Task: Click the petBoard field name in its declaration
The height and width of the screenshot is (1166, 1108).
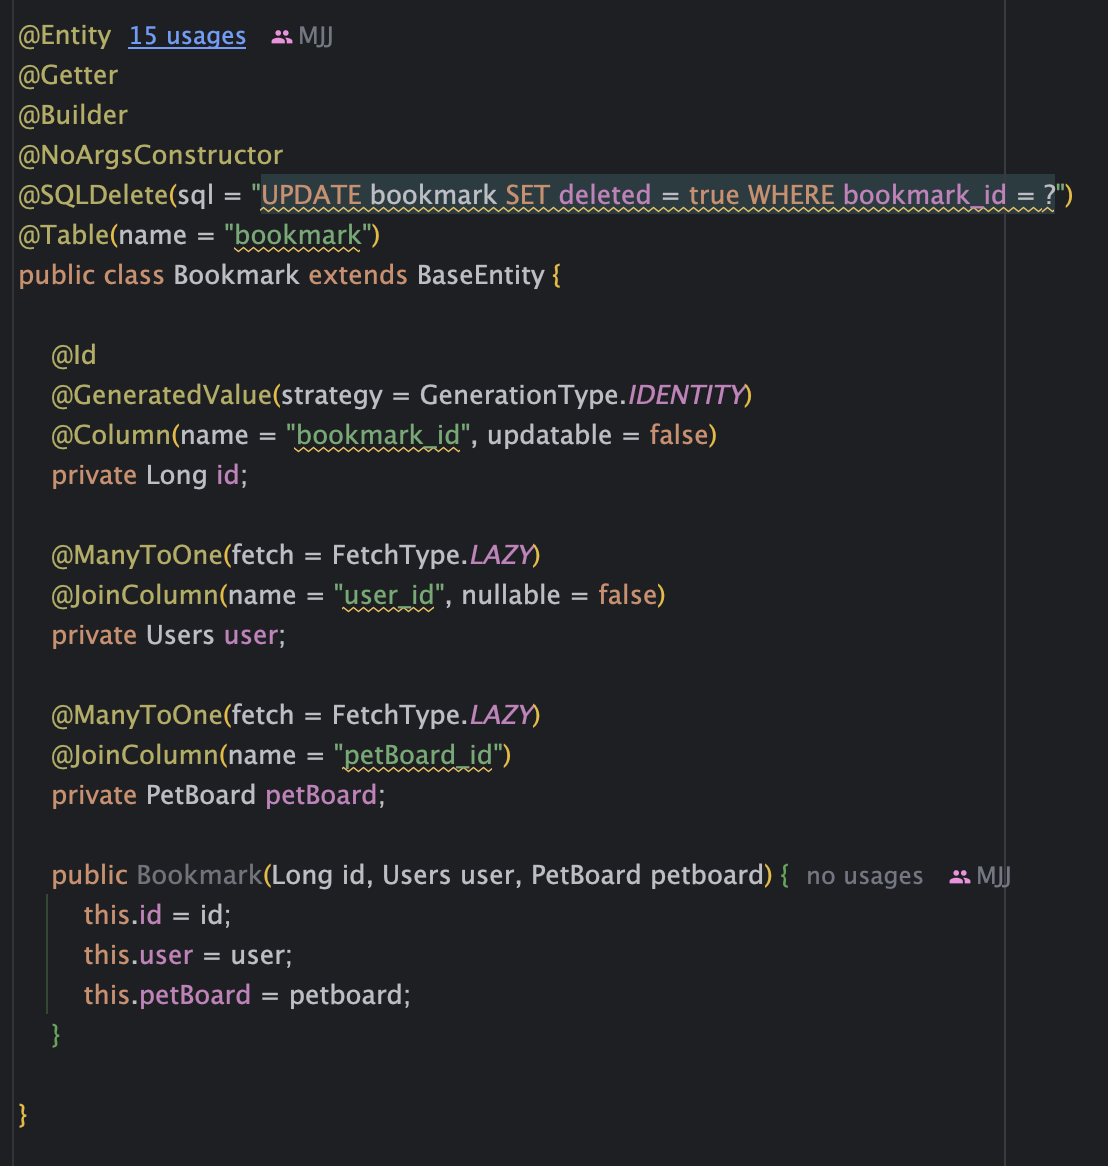Action: coord(321,795)
